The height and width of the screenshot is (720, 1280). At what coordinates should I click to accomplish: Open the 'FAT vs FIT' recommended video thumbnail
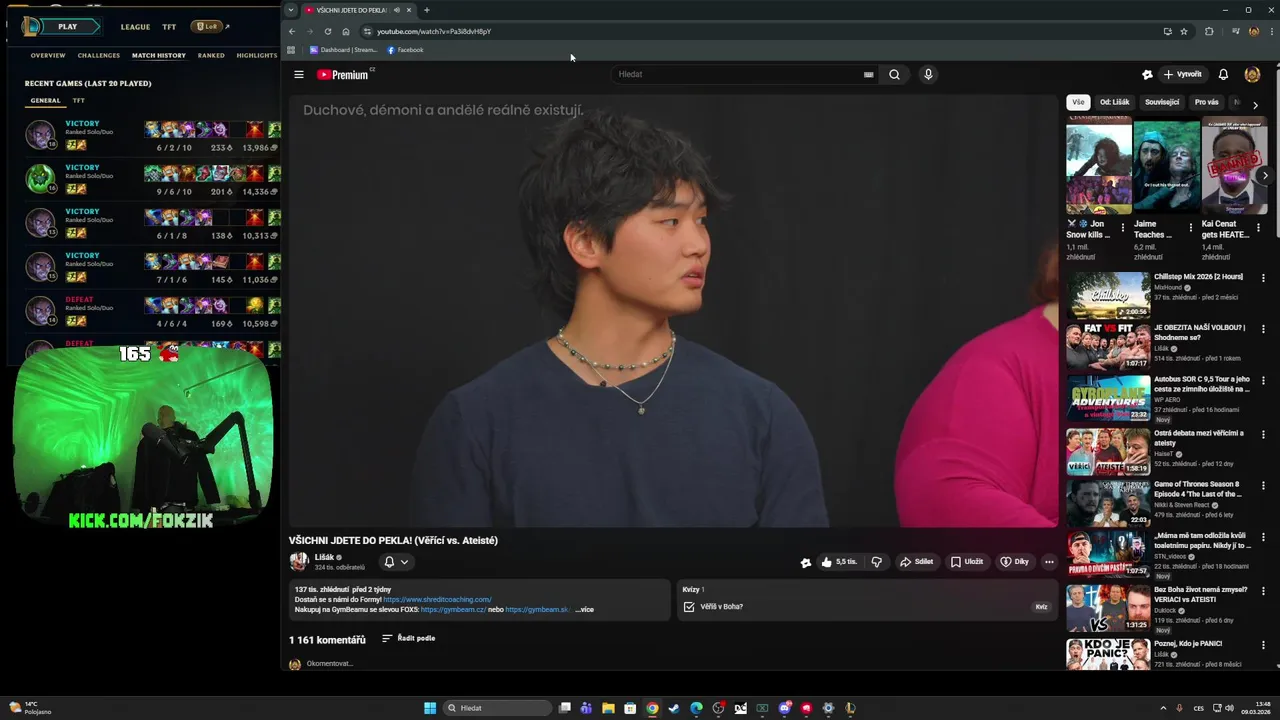[x=1108, y=346]
